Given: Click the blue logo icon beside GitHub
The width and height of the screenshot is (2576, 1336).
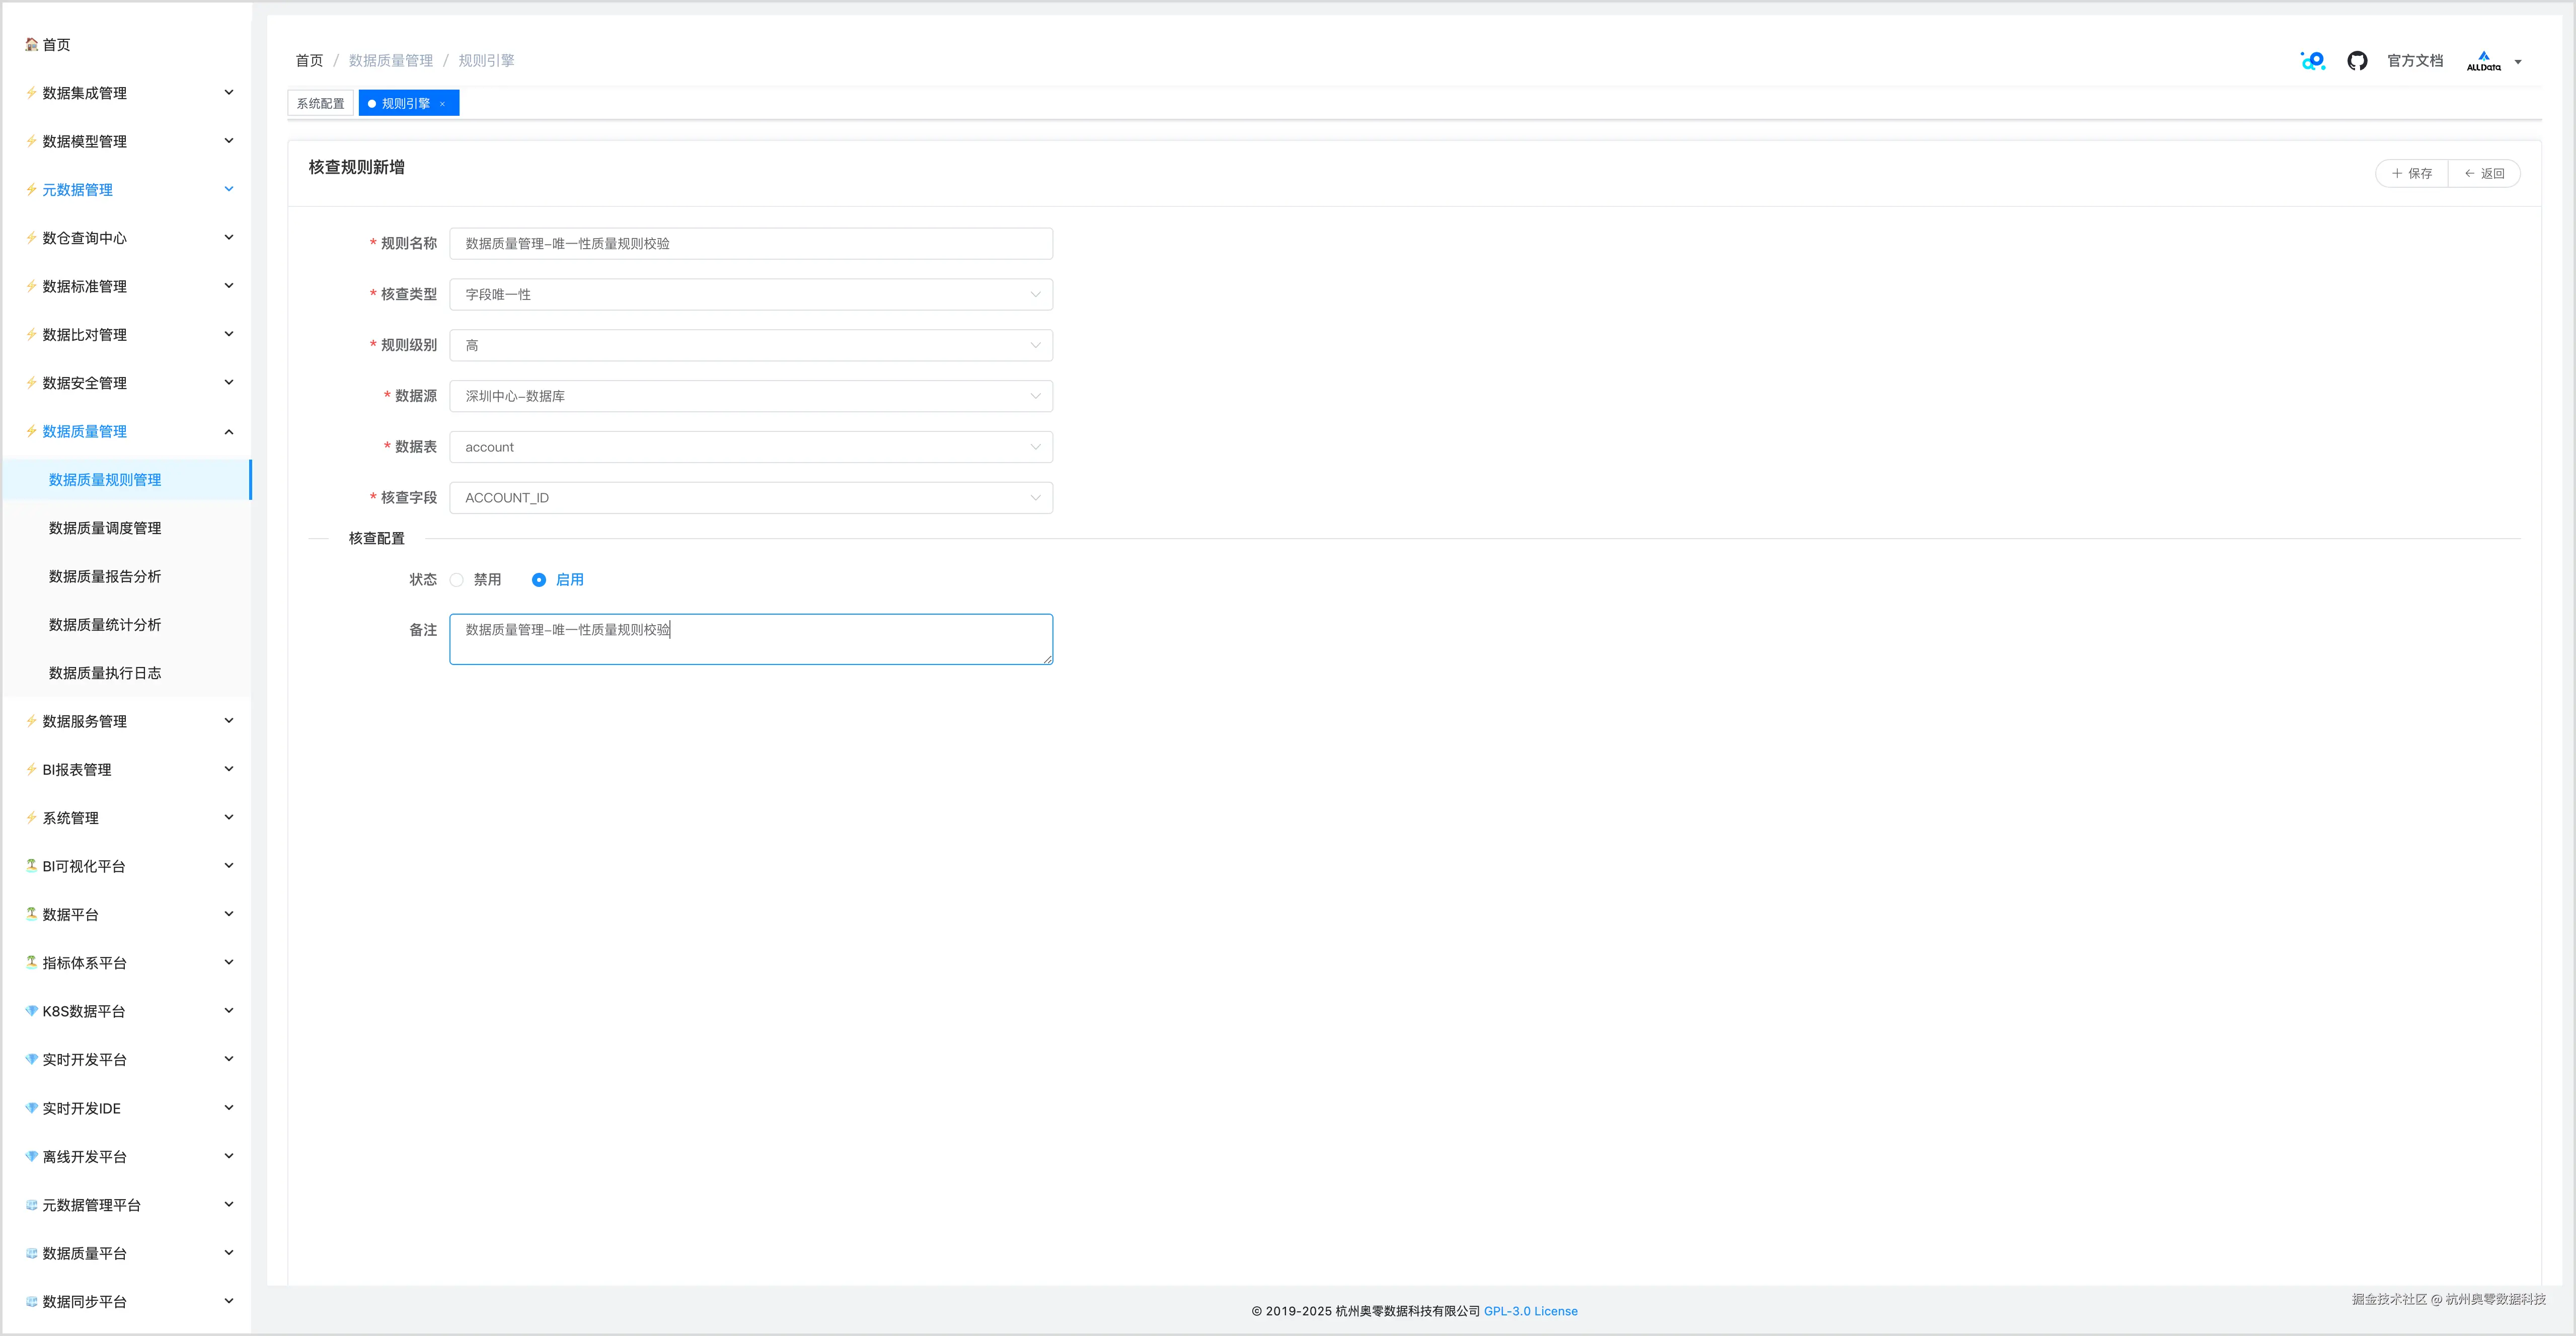Looking at the screenshot, I should coord(2313,61).
